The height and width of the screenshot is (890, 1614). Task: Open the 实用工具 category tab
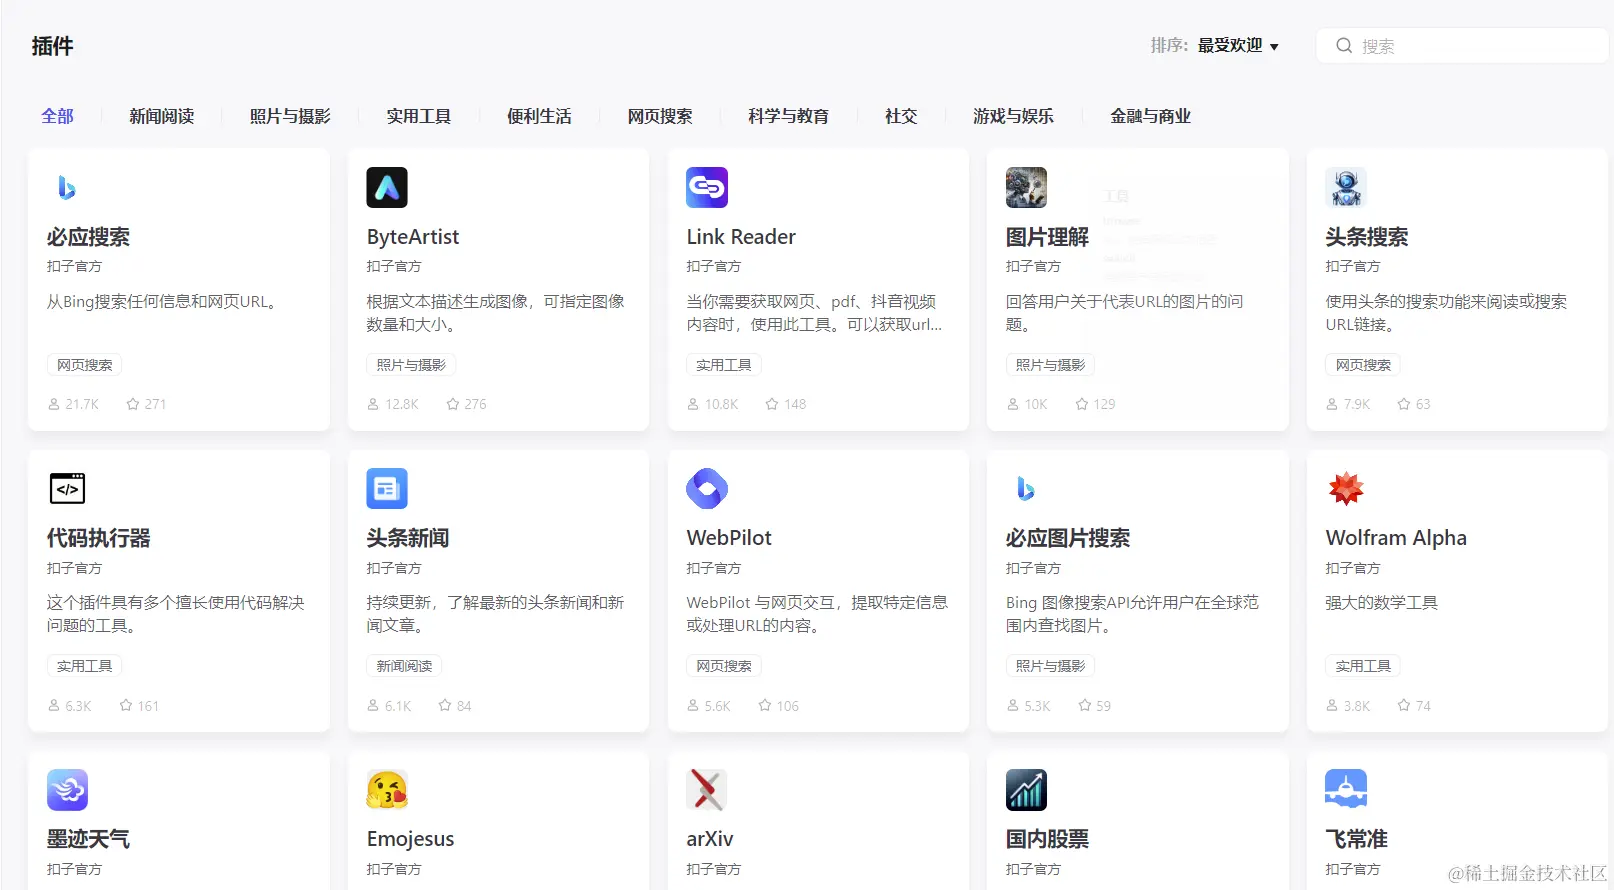coord(419,116)
